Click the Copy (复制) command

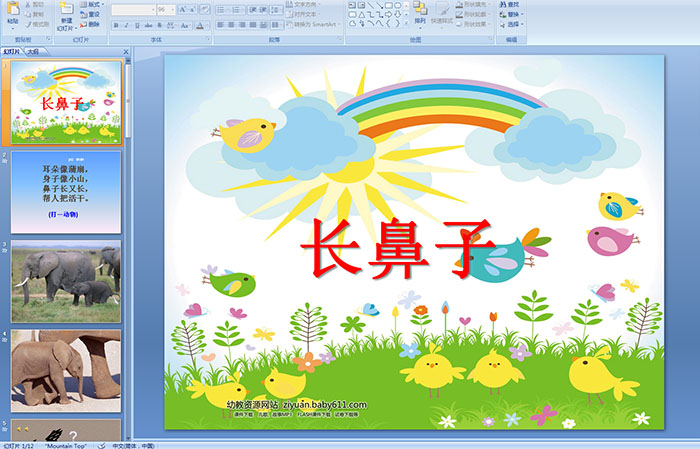pyautogui.click(x=34, y=14)
